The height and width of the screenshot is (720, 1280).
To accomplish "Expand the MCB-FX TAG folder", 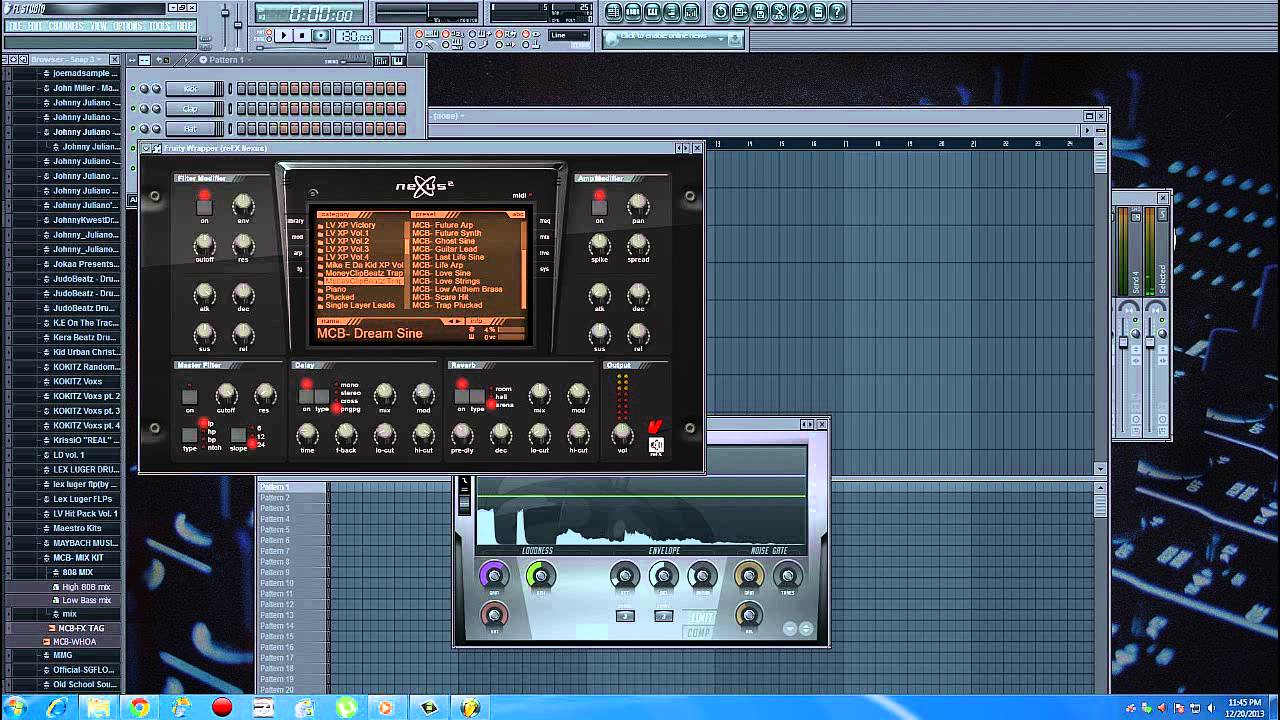I will click(80, 628).
